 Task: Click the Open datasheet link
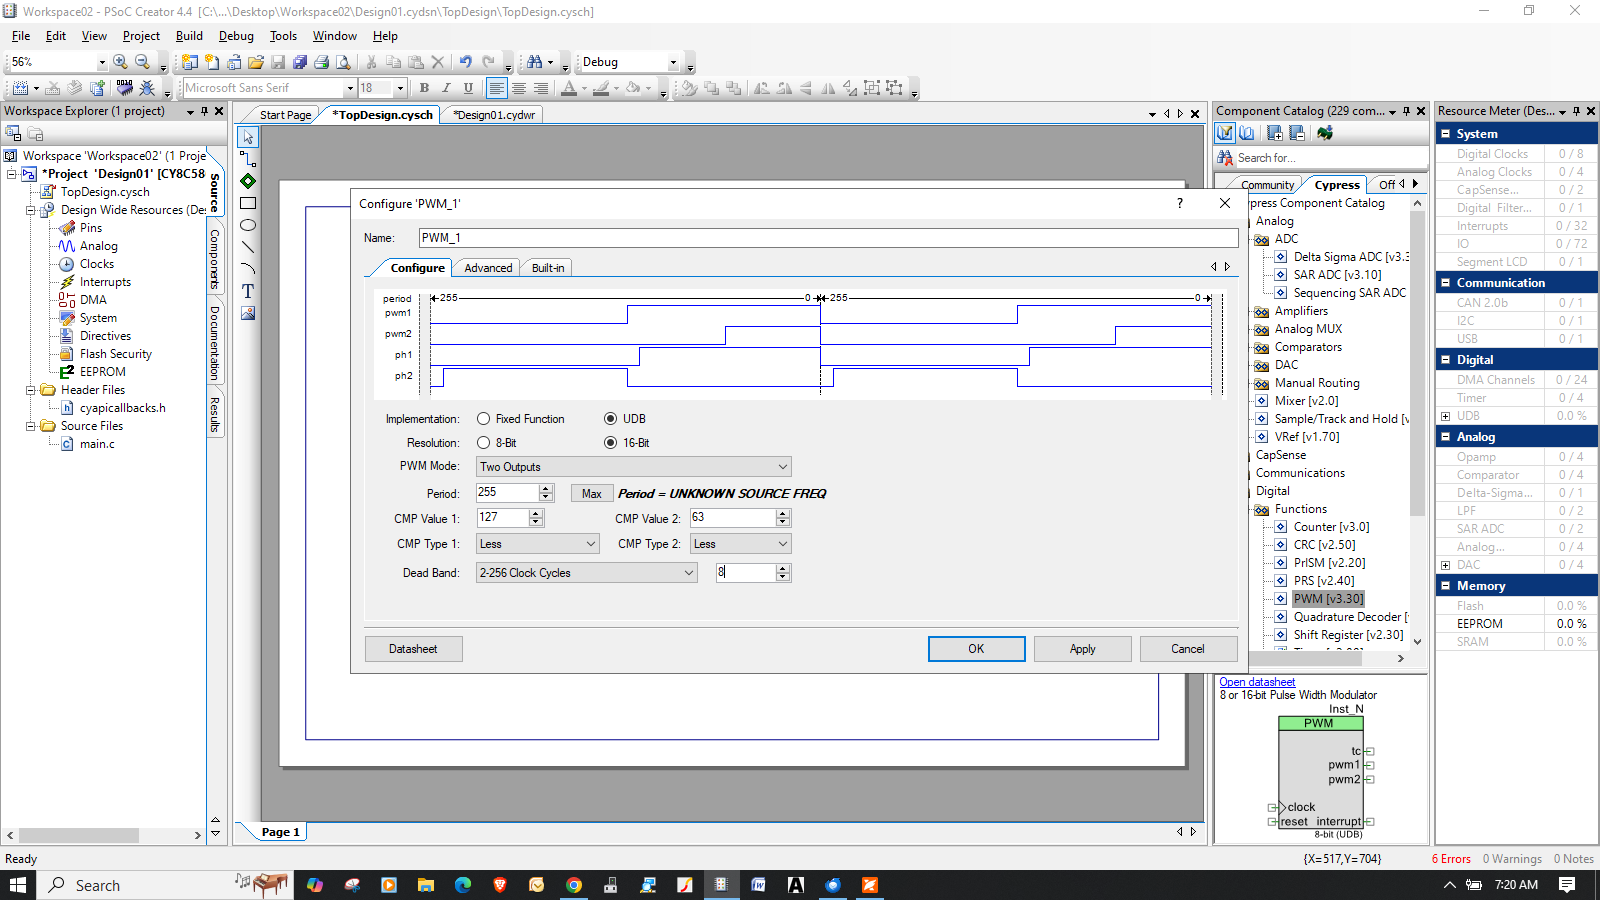pos(1257,682)
